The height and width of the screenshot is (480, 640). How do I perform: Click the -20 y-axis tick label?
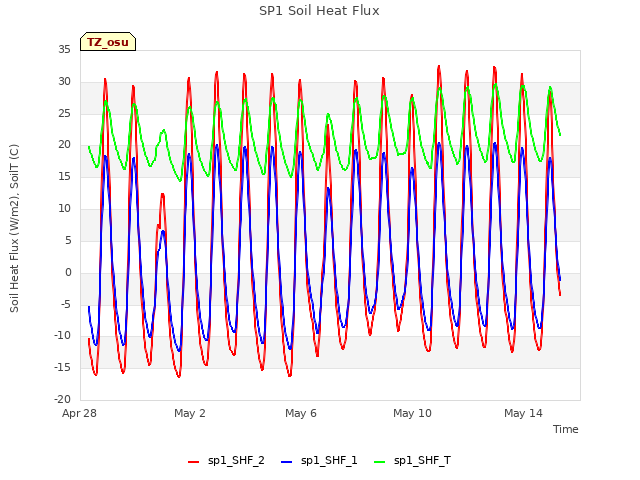tap(62, 399)
